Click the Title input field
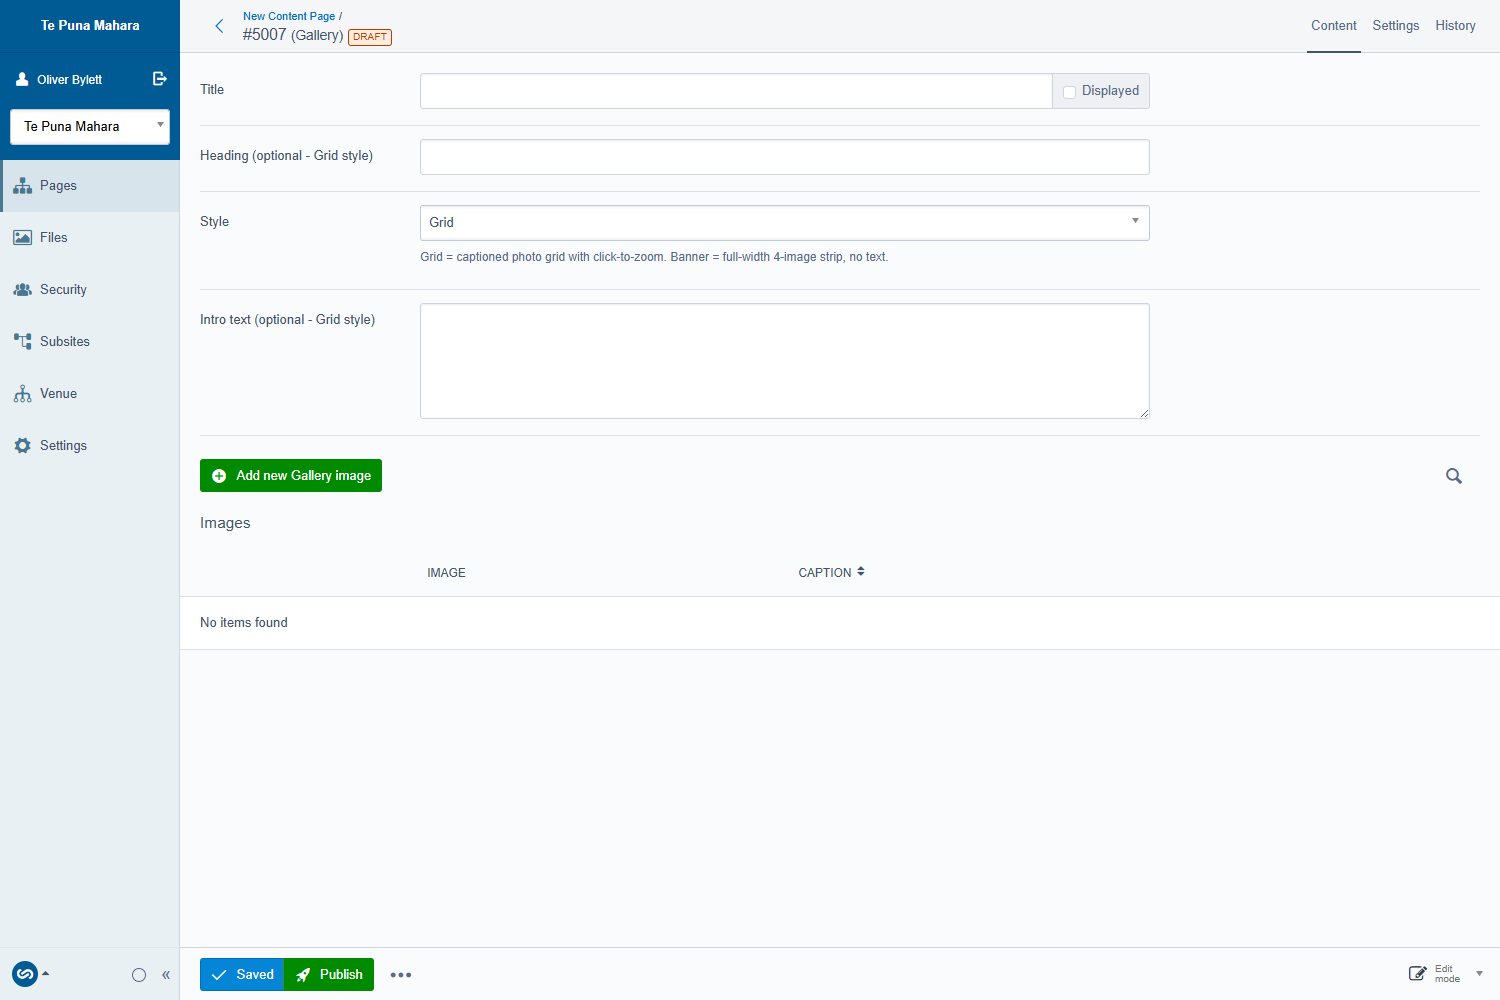Screen dimensions: 1500x1000 tap(736, 91)
